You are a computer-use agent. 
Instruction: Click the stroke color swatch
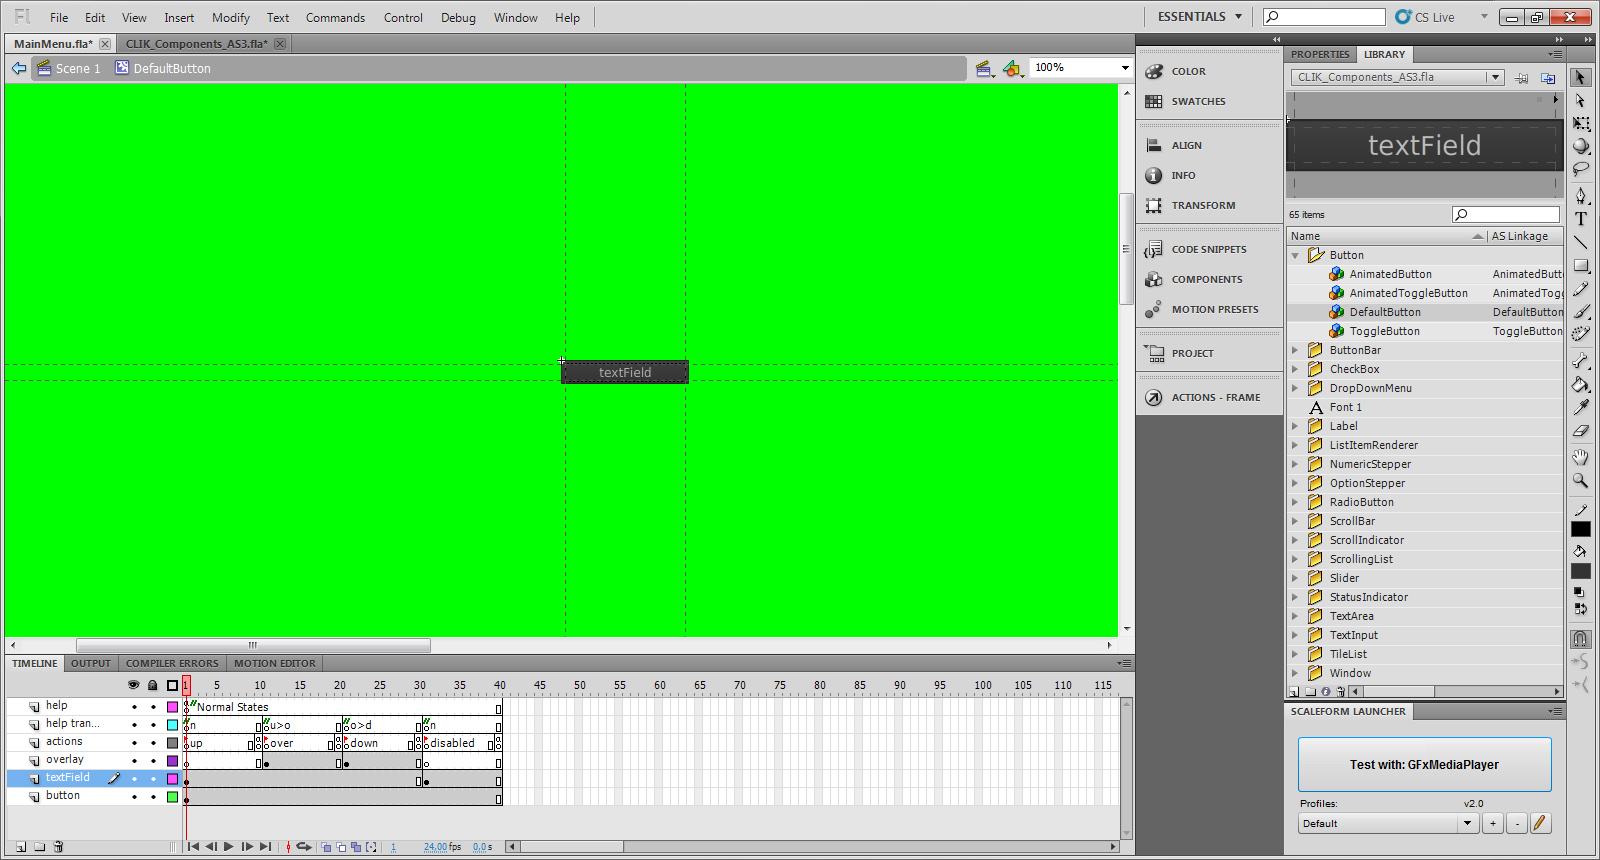pyautogui.click(x=1581, y=528)
